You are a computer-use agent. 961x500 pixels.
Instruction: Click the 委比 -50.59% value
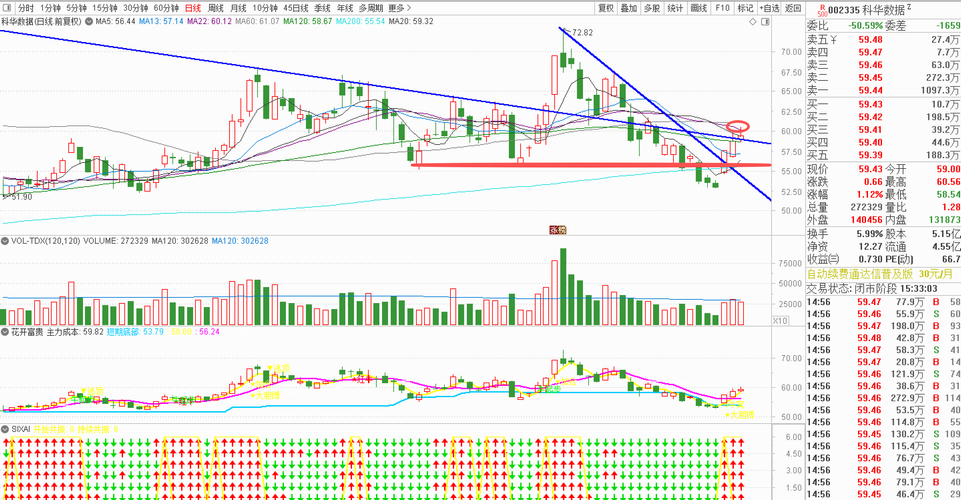pyautogui.click(x=865, y=26)
